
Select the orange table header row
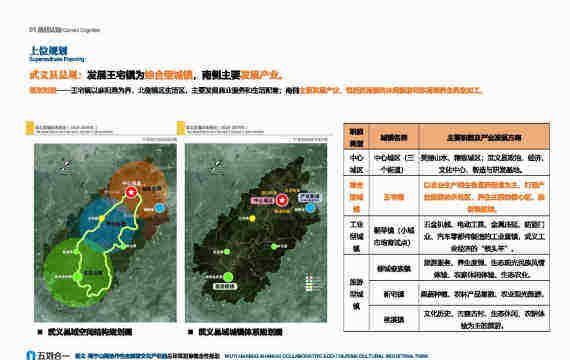point(447,137)
